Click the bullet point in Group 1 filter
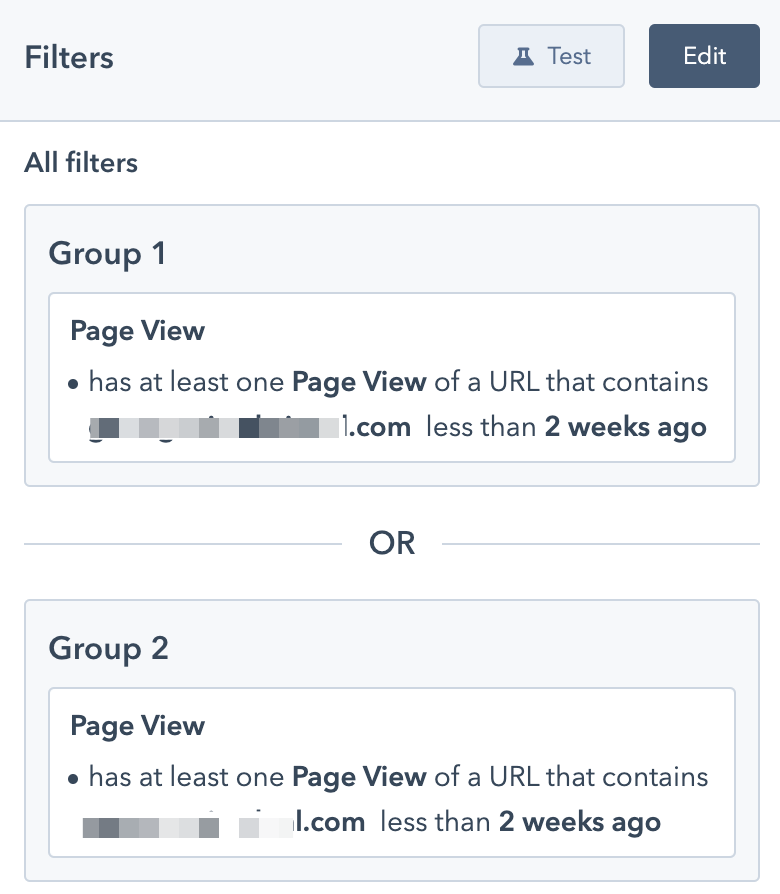 (72, 384)
